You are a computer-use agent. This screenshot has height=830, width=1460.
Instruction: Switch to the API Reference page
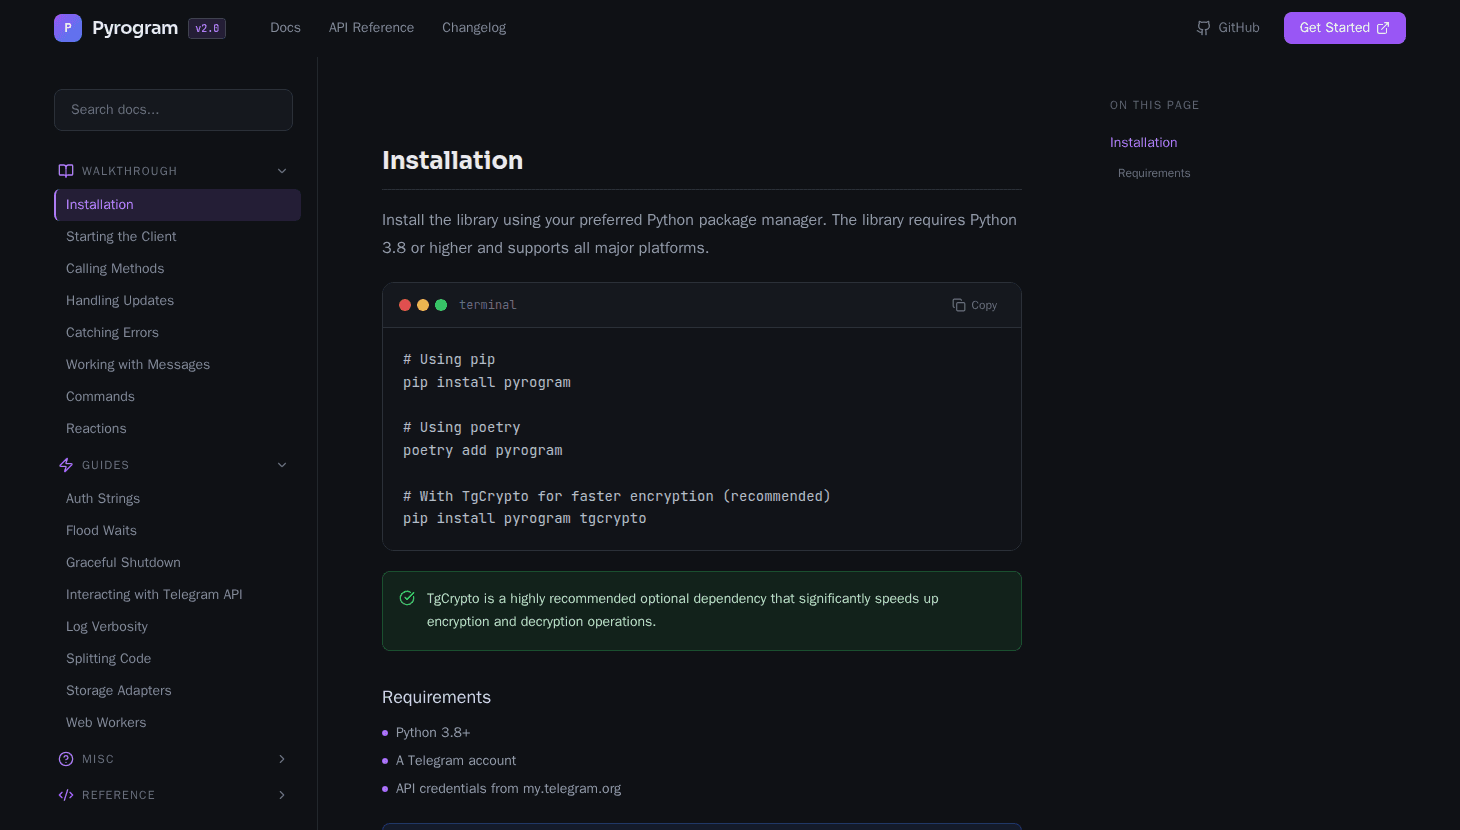[371, 27]
